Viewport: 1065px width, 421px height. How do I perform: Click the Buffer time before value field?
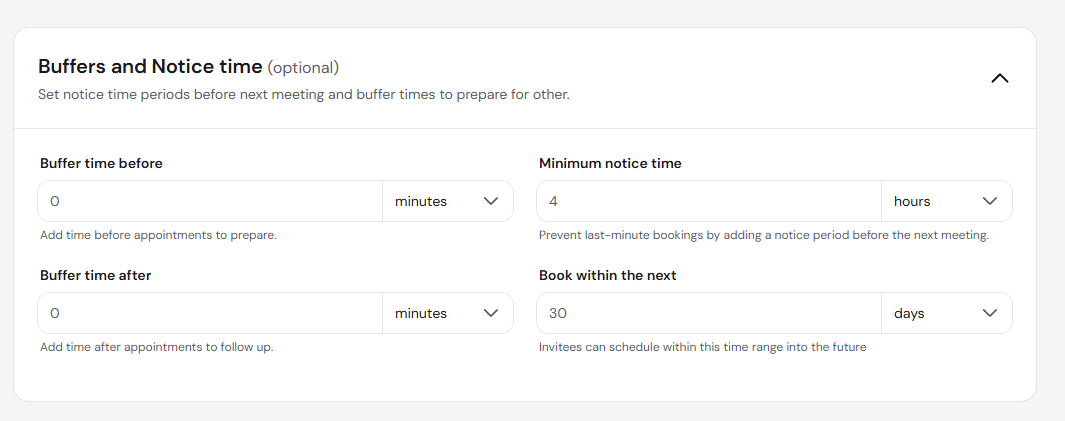[210, 201]
